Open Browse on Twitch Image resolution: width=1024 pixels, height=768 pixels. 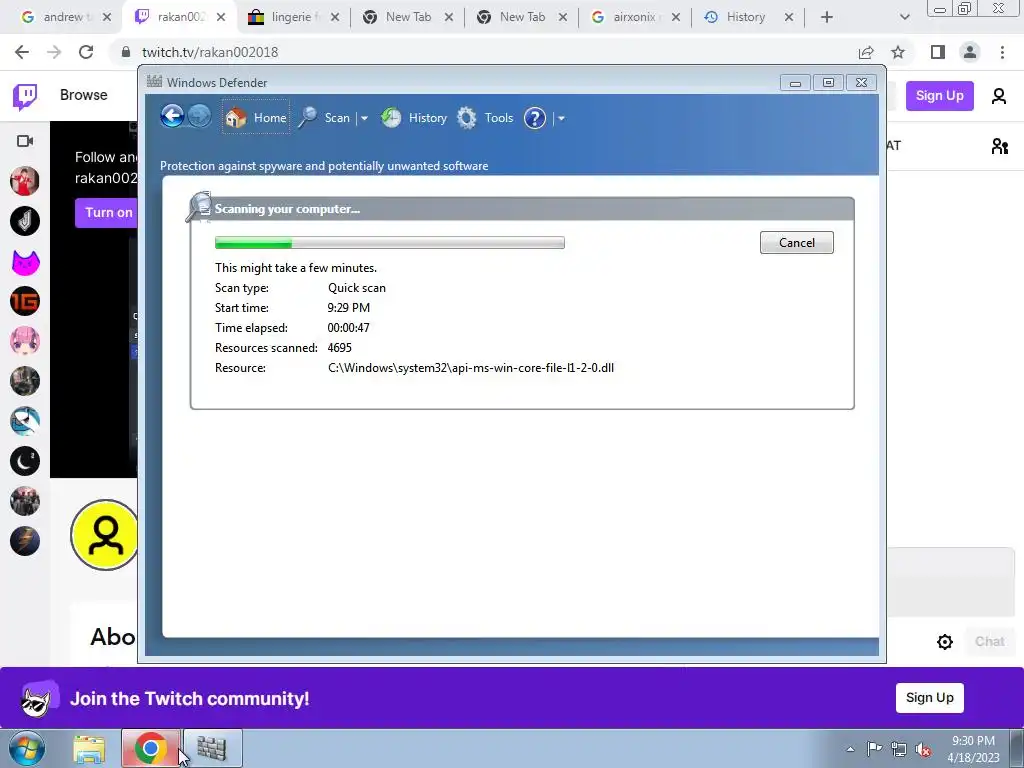[x=84, y=95]
